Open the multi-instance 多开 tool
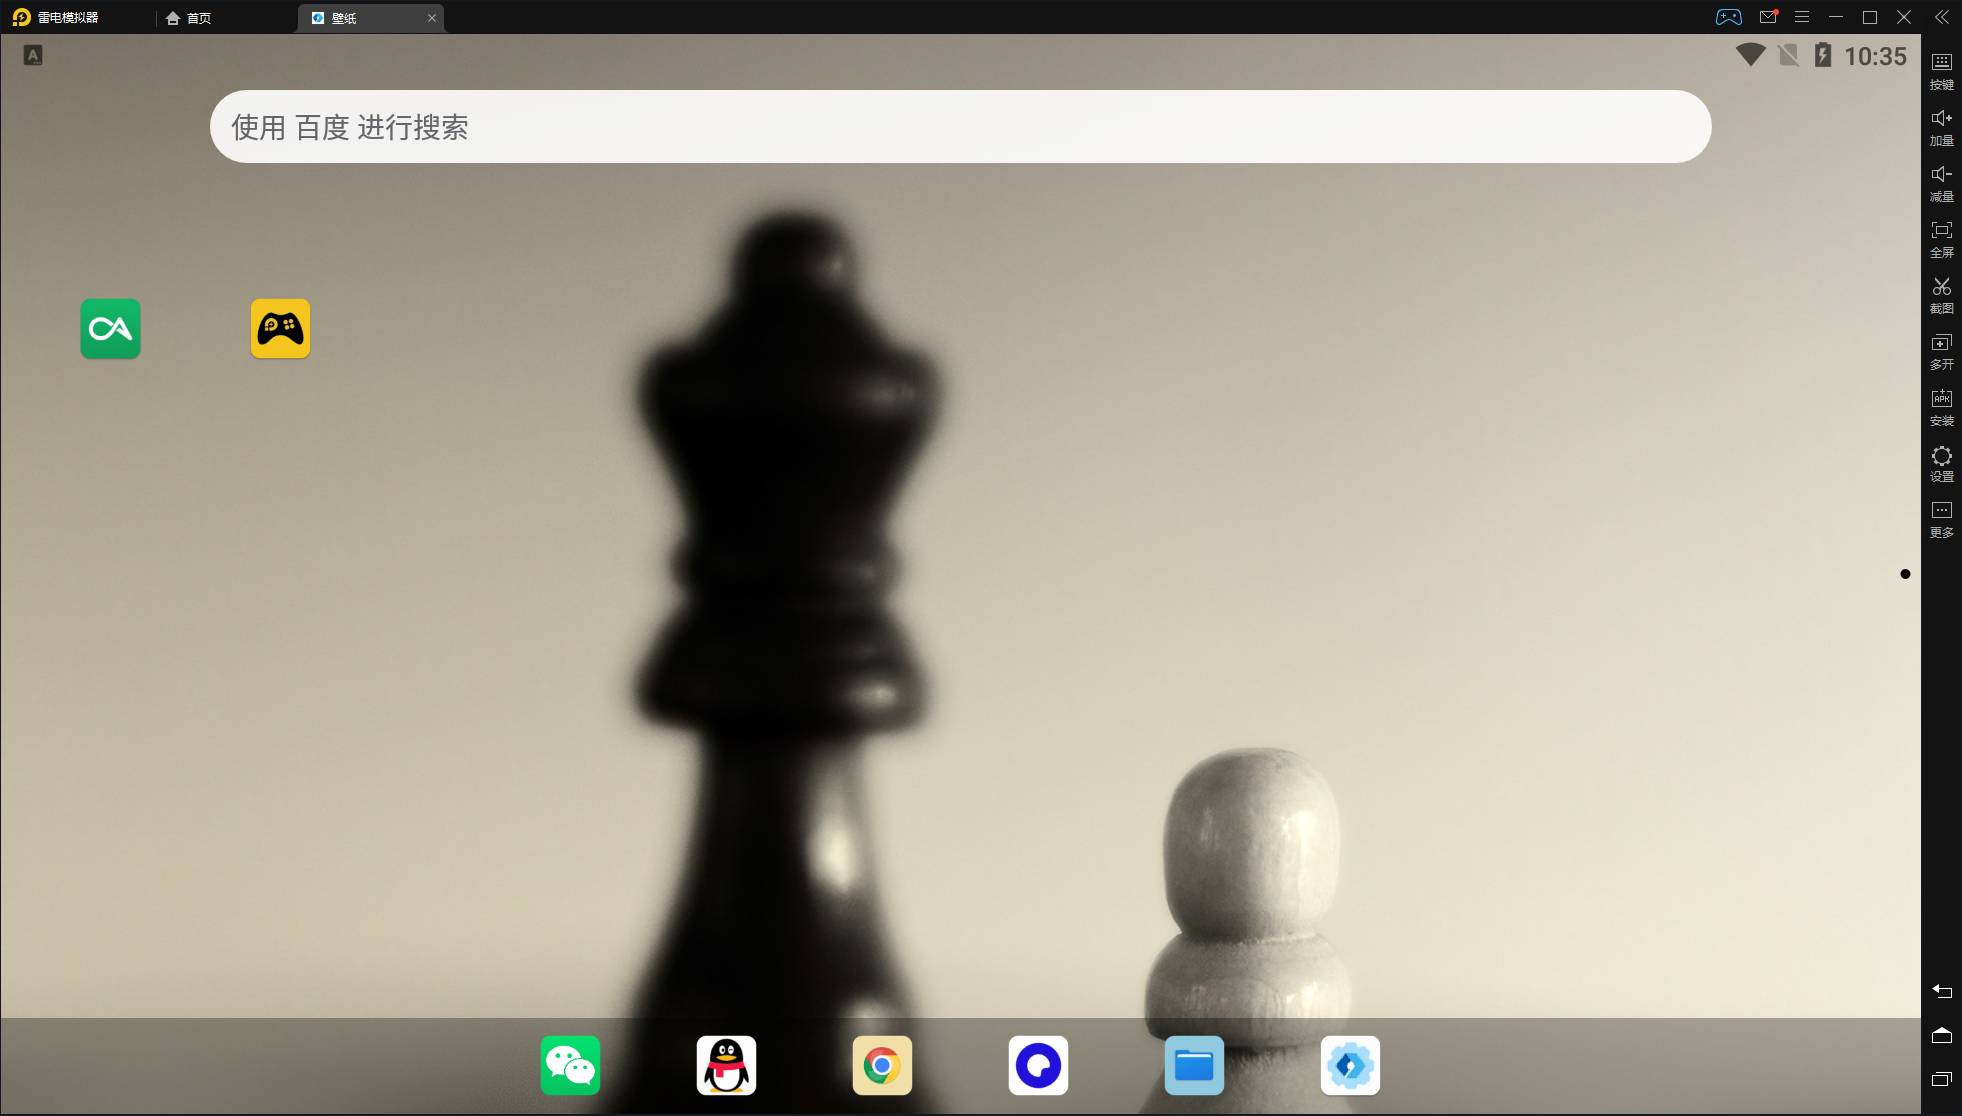The height and width of the screenshot is (1116, 1962). point(1941,351)
